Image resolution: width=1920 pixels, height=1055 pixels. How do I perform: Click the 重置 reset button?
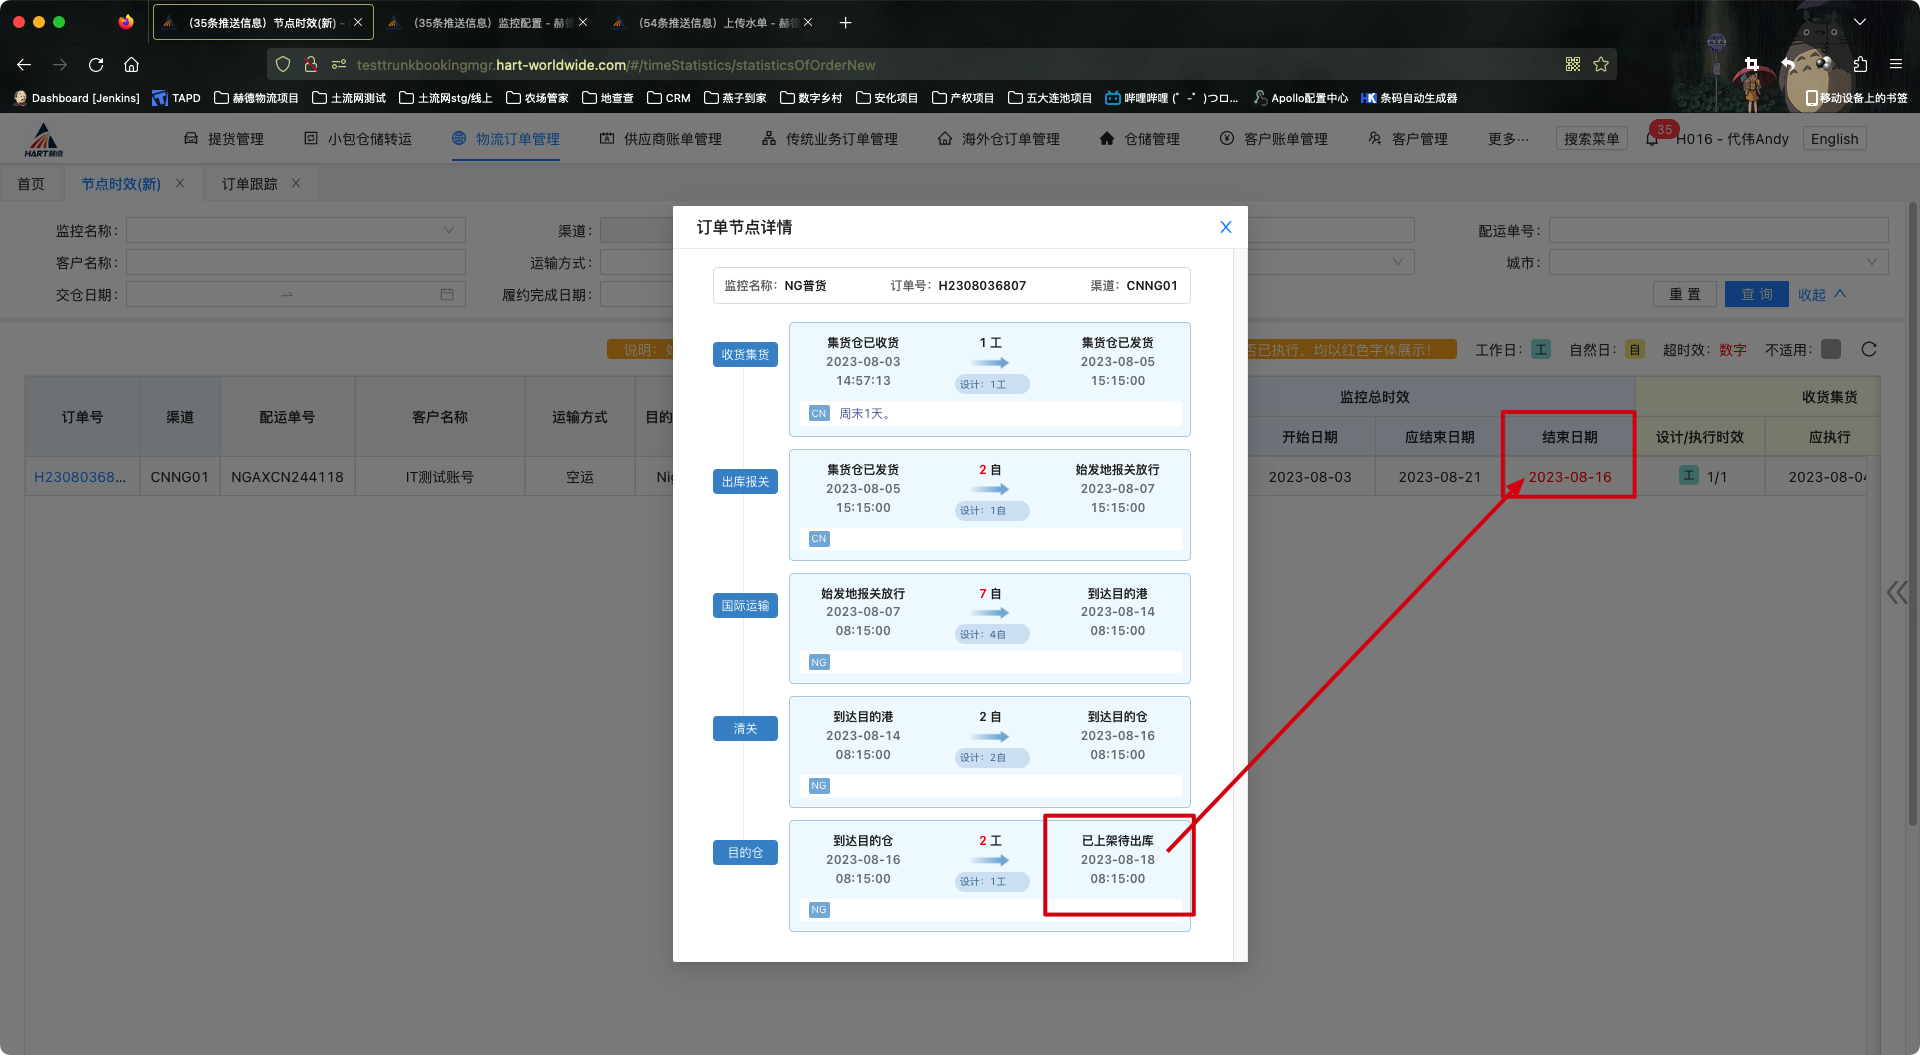[x=1684, y=295]
